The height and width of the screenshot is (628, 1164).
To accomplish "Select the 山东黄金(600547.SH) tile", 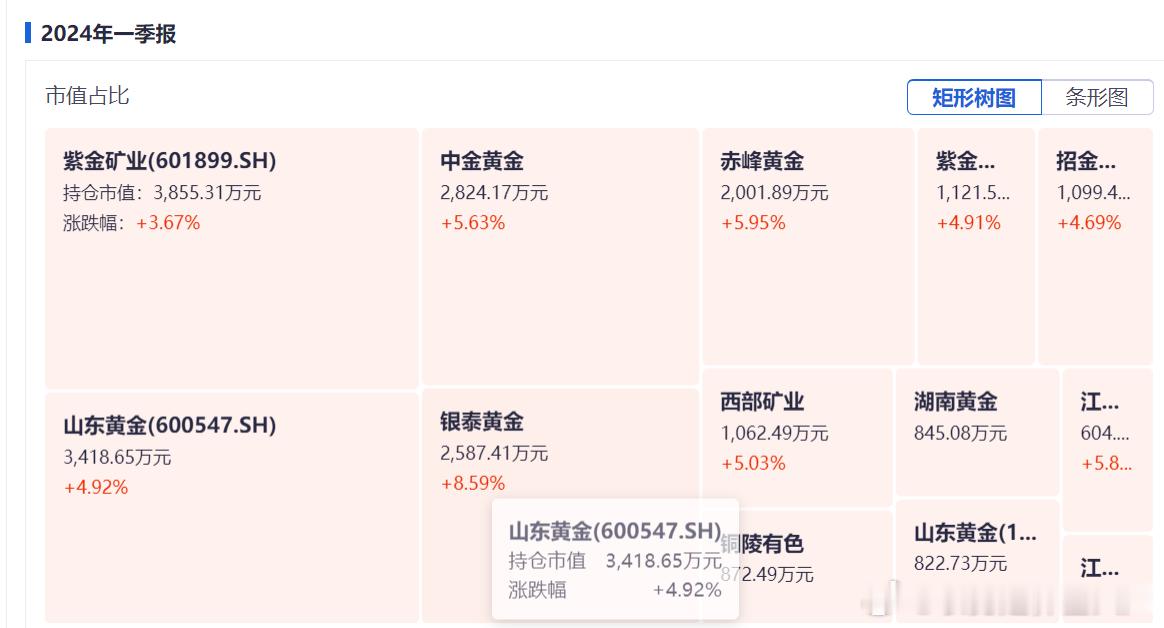I will tap(232, 507).
